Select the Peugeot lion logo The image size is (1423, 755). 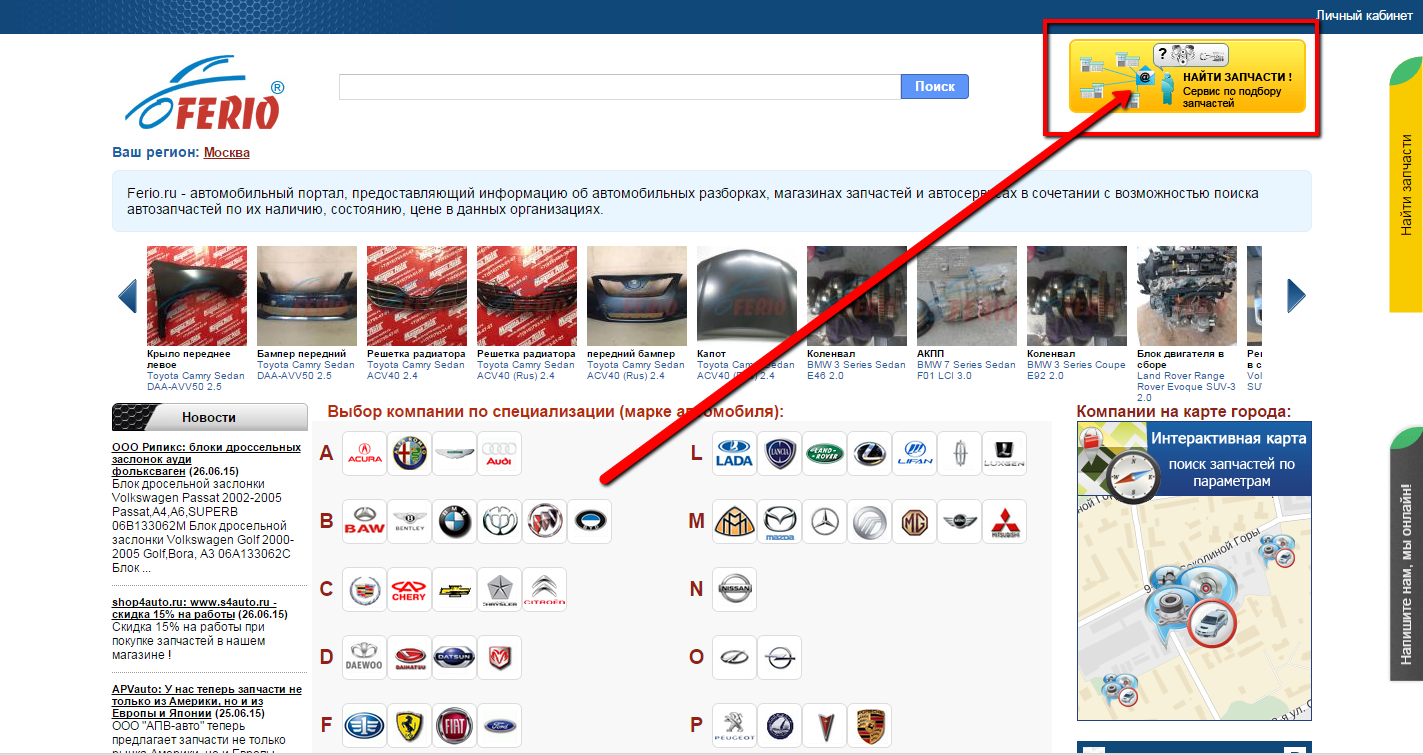[735, 726]
